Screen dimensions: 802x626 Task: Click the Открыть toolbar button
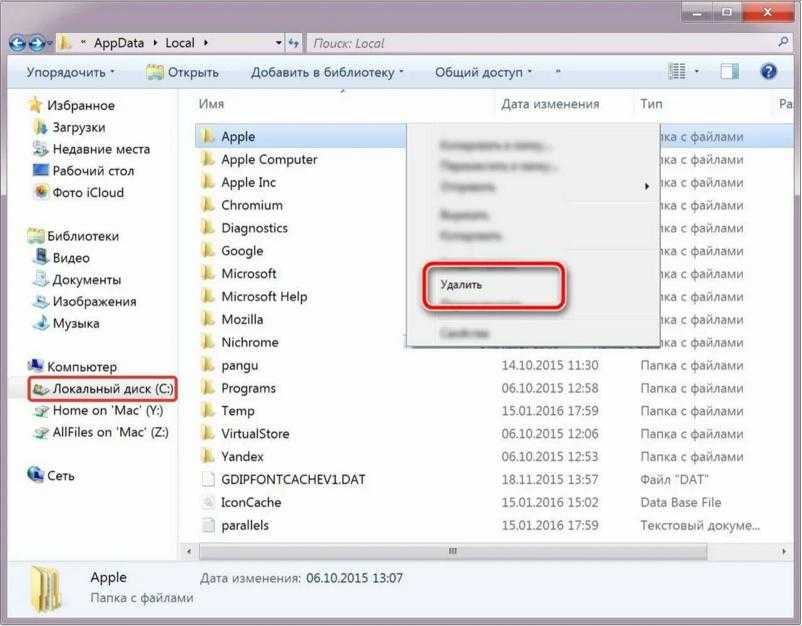(x=183, y=72)
